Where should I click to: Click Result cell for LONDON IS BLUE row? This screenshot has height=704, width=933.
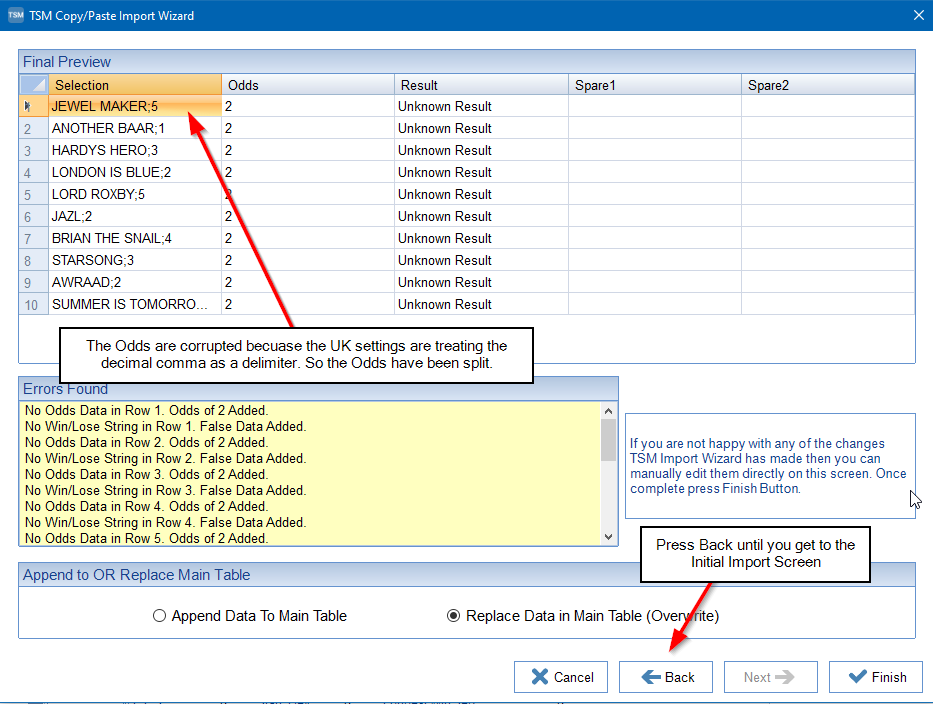click(x=480, y=172)
